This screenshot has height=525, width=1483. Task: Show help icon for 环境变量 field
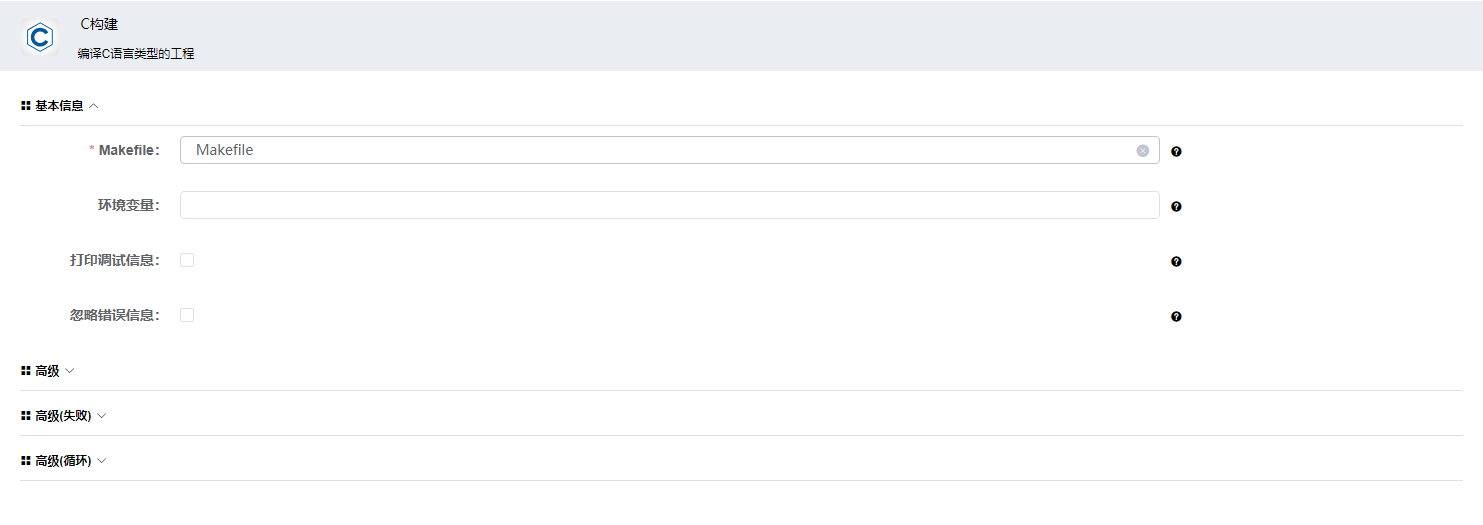coord(1176,207)
